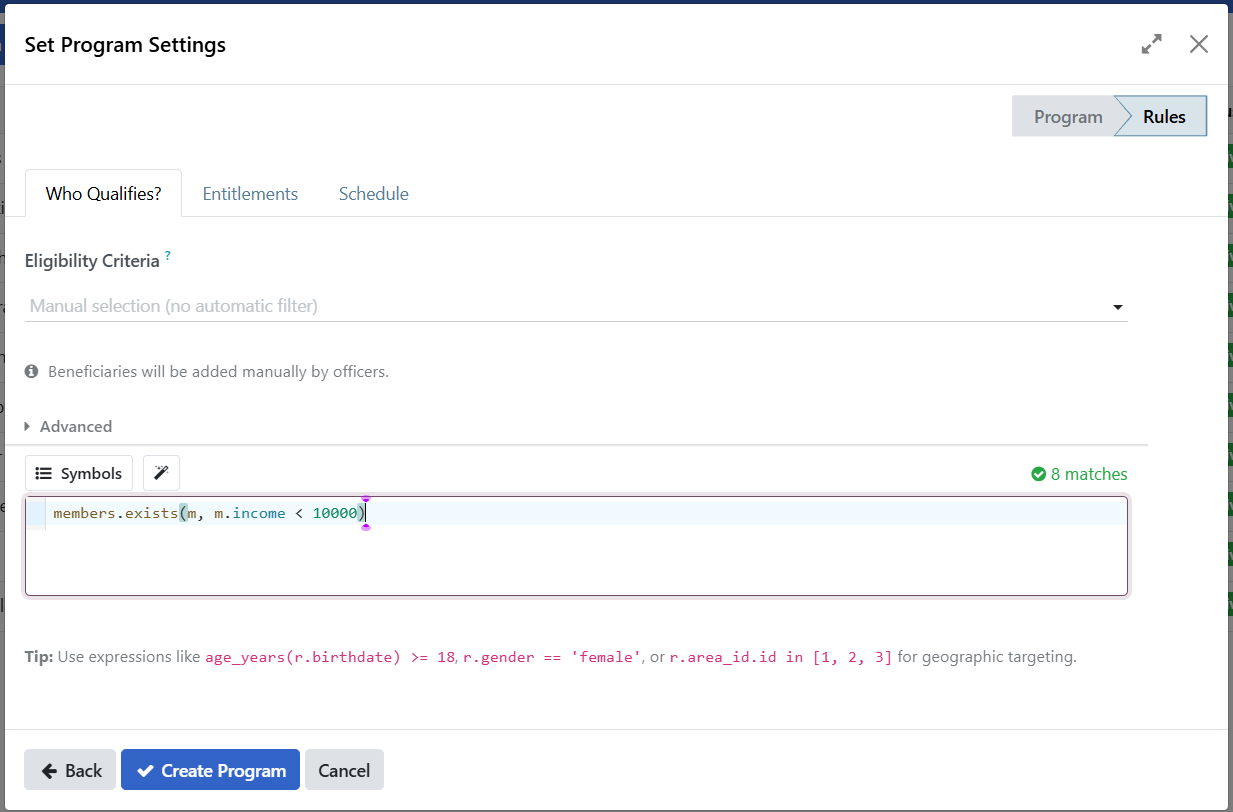The width and height of the screenshot is (1233, 812).
Task: Close the Set Program Settings dialog
Action: (1199, 44)
